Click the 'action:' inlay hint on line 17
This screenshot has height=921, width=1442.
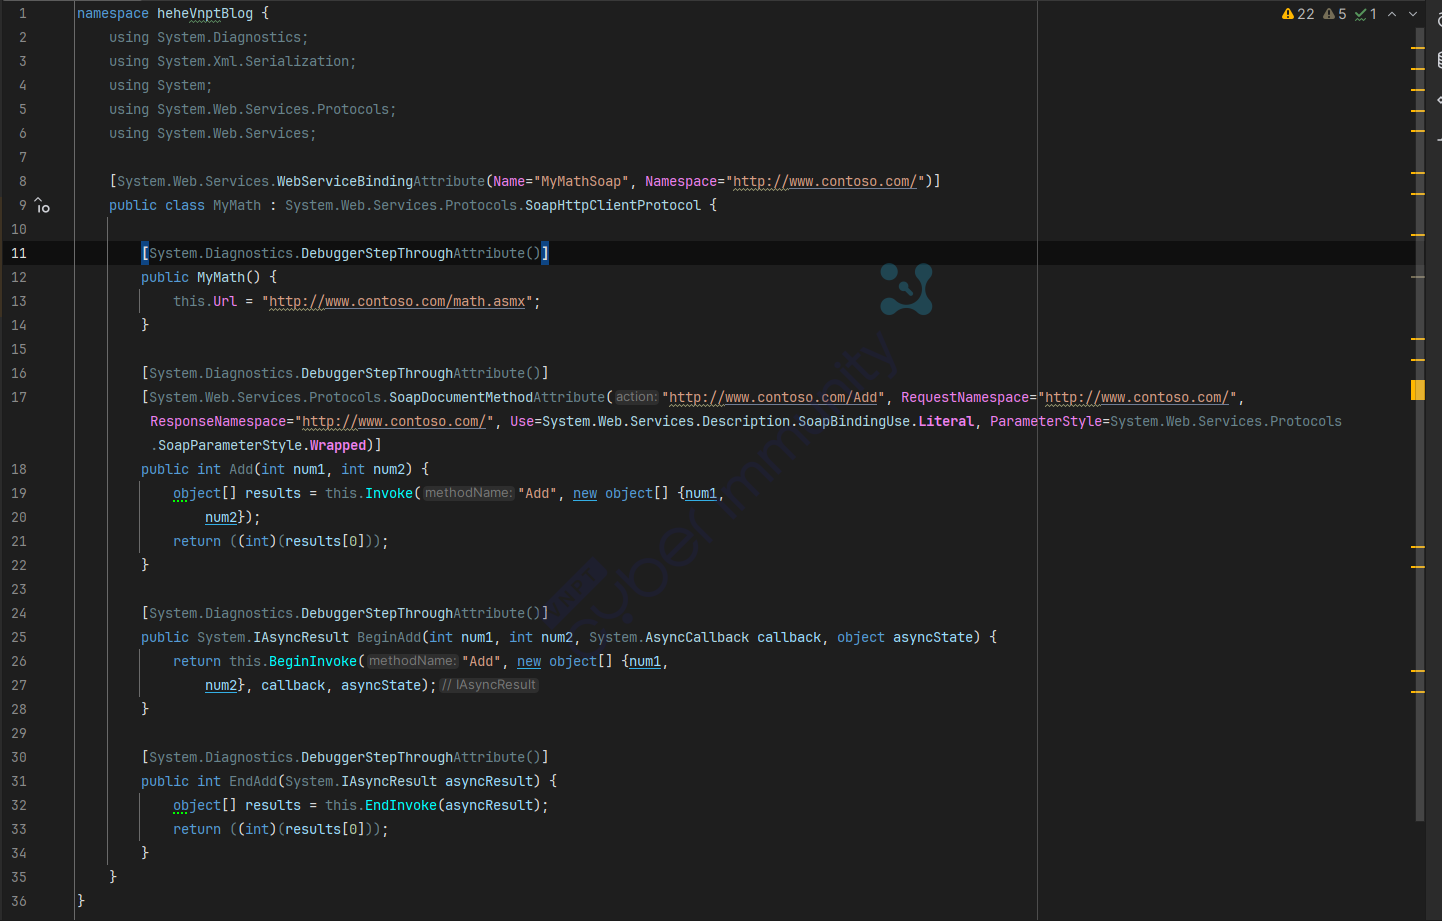click(x=636, y=398)
